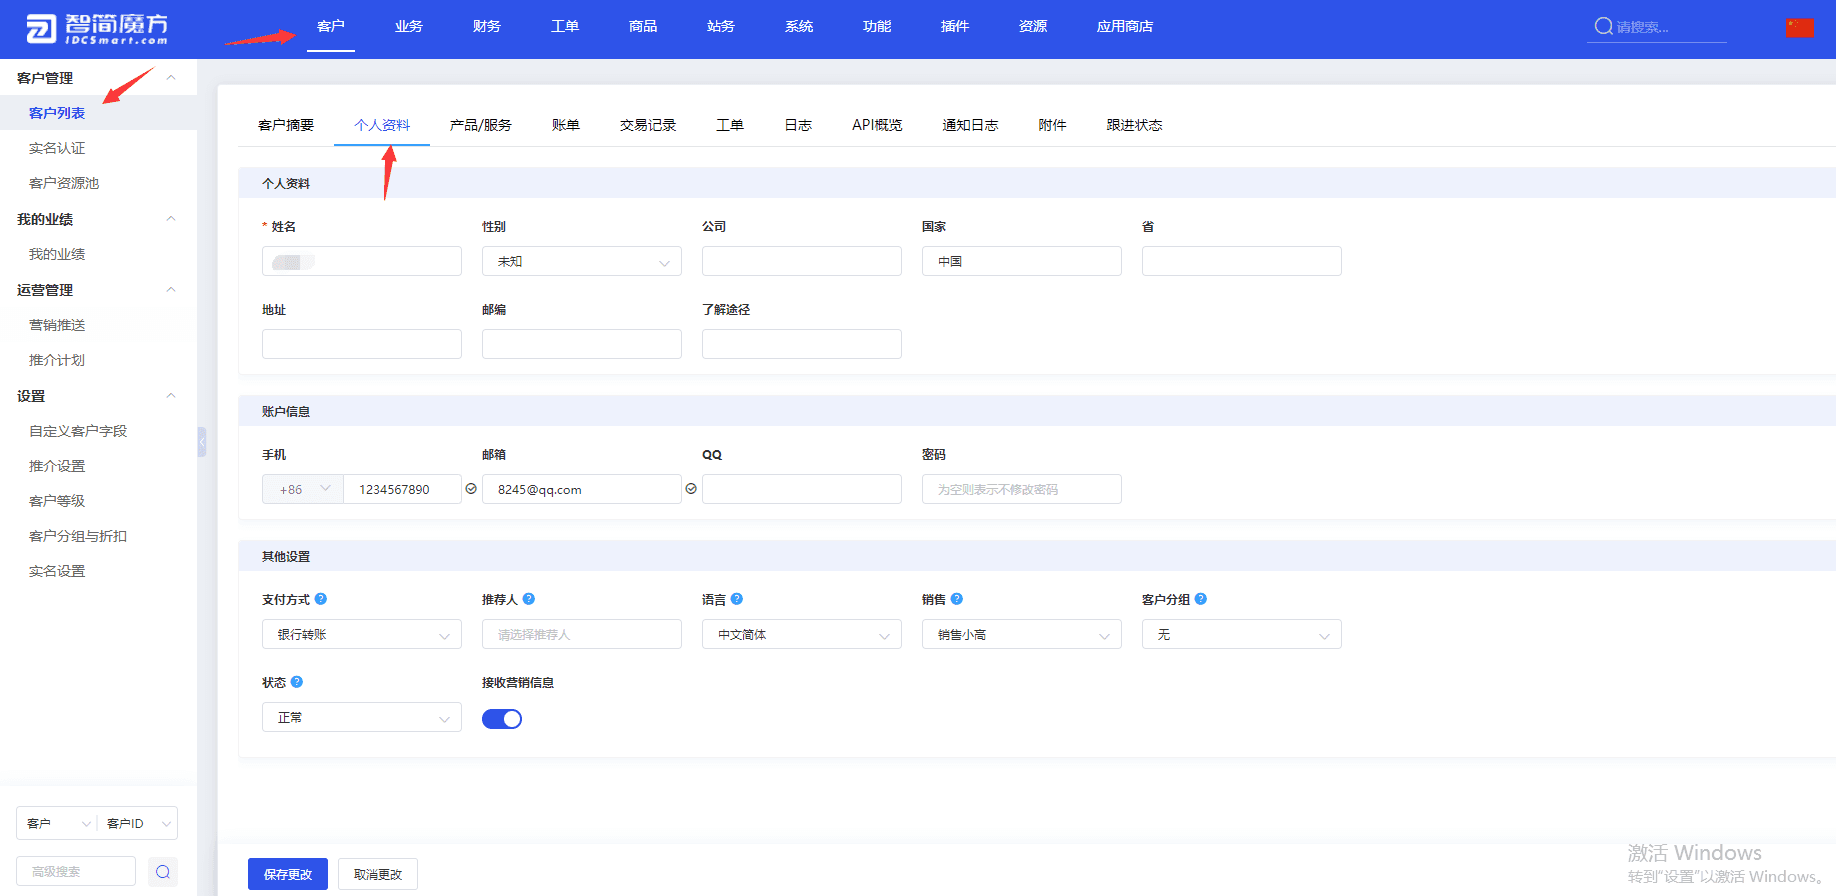Switch to the 个人资料 tab

382,125
